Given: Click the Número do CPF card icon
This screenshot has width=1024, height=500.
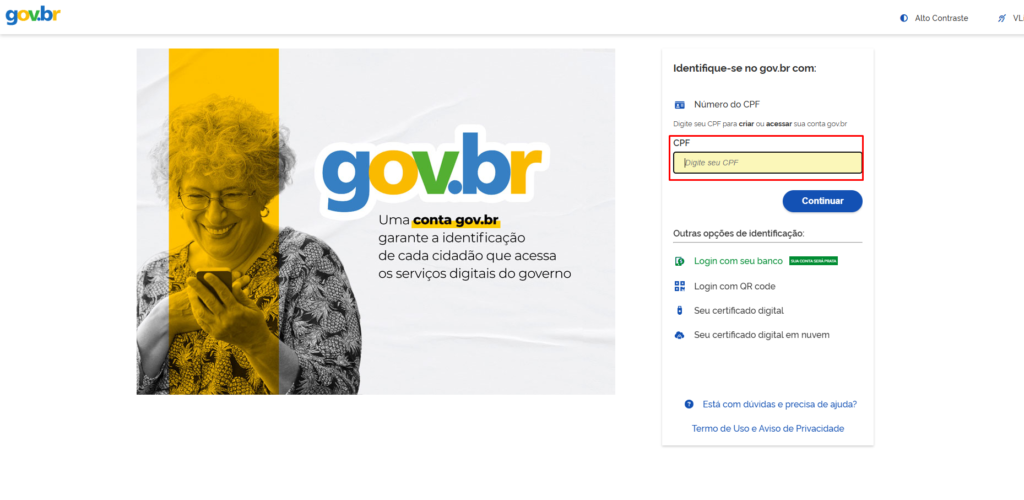Looking at the screenshot, I should 679,104.
